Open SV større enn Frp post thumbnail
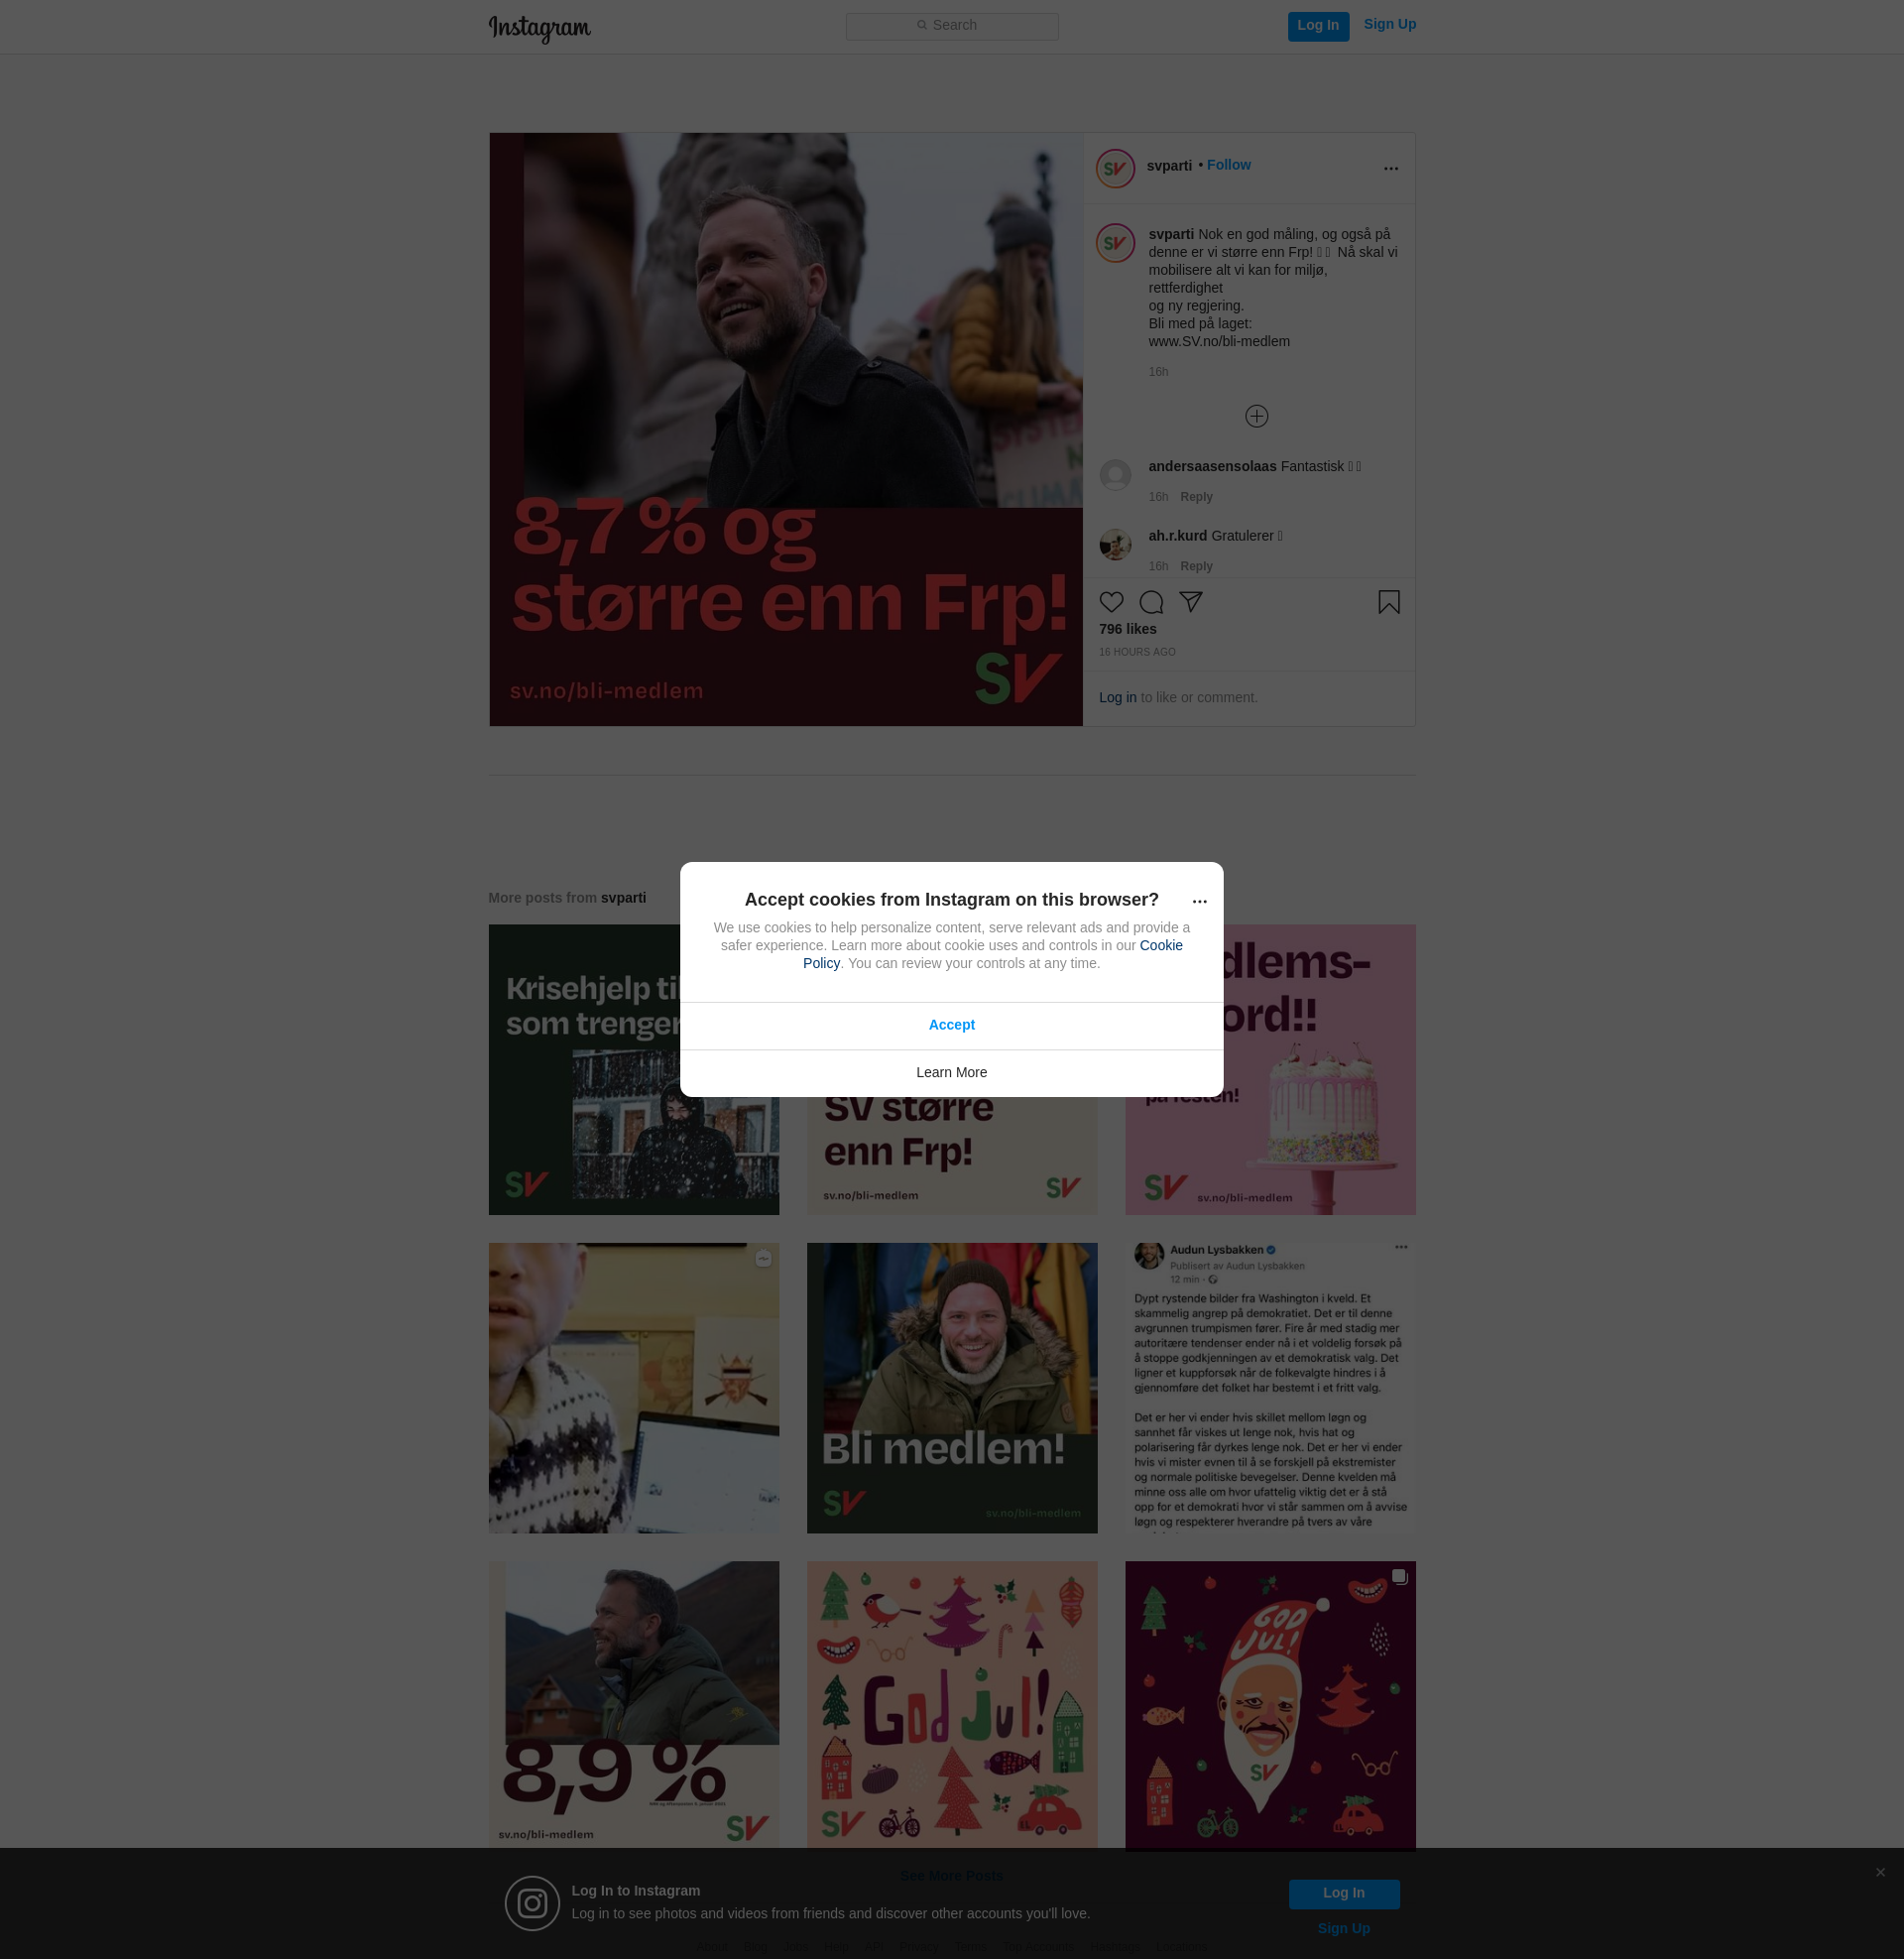1904x1959 pixels. (952, 1155)
